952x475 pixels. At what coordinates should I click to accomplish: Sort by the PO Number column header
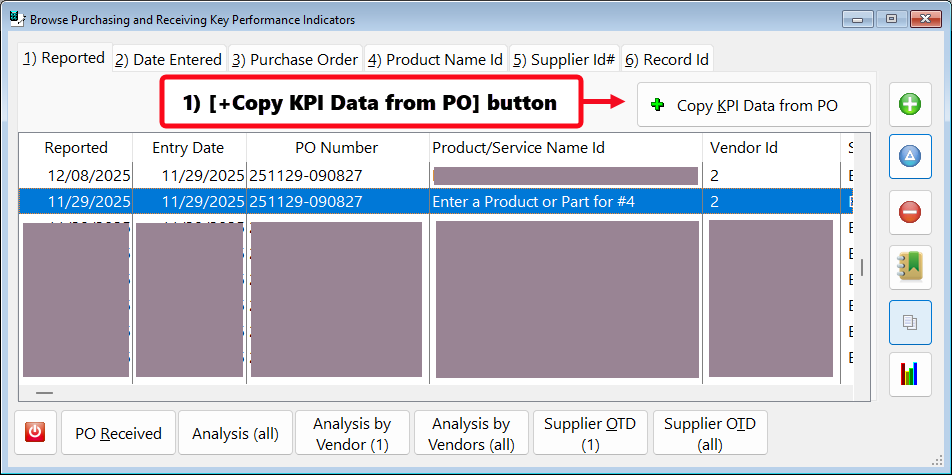[336, 148]
